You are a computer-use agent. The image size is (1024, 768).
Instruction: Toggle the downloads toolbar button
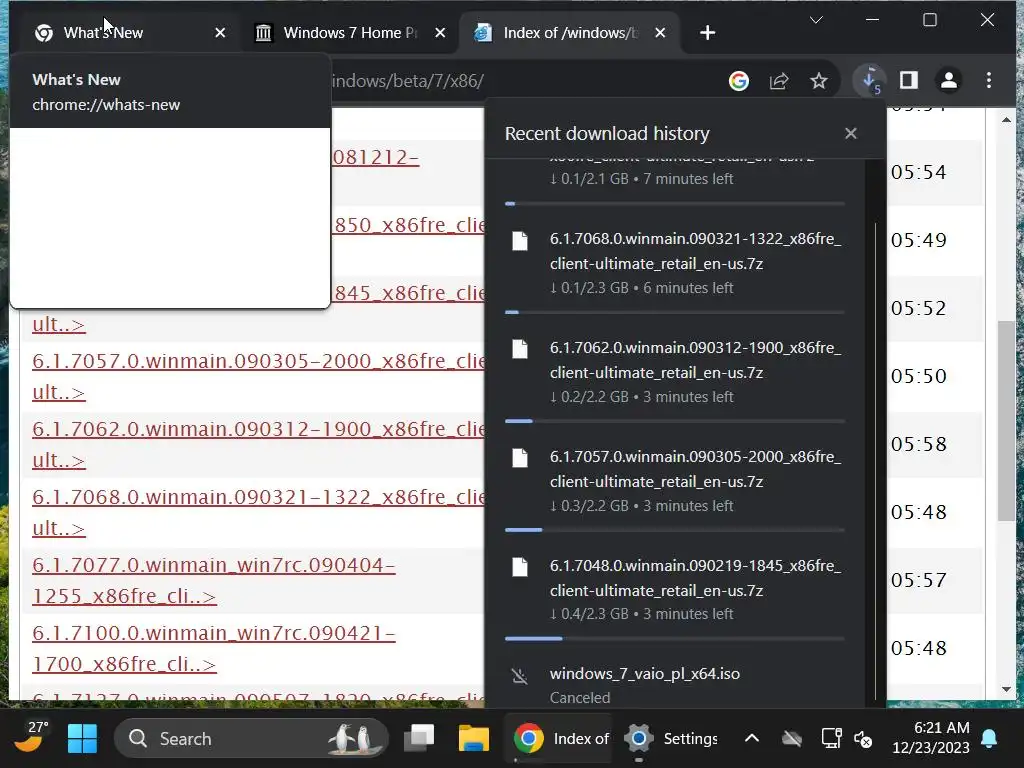[x=871, y=81]
